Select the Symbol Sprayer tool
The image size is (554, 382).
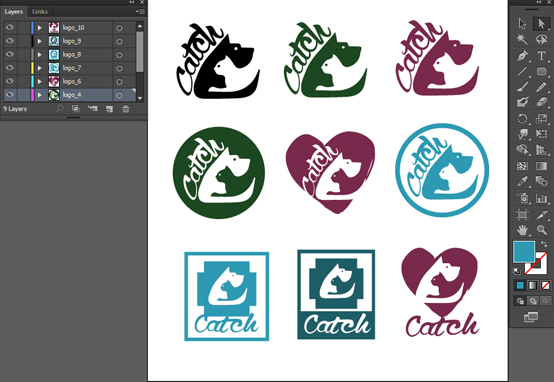[x=522, y=198]
